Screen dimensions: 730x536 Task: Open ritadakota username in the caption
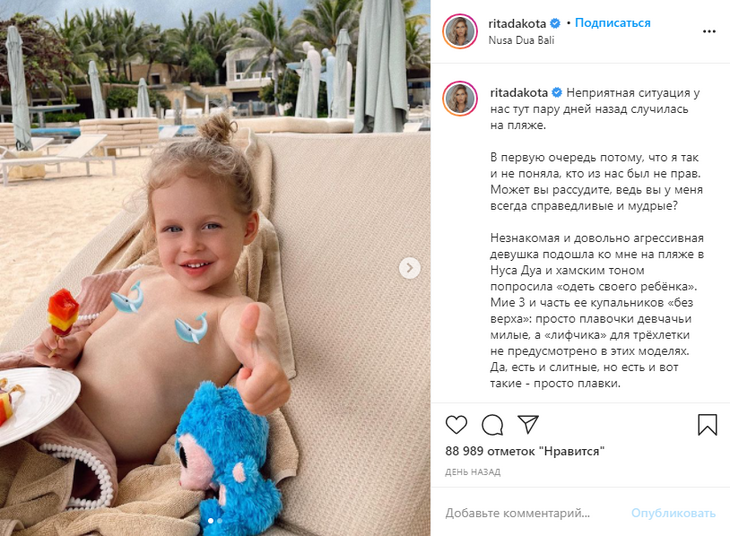[x=519, y=93]
